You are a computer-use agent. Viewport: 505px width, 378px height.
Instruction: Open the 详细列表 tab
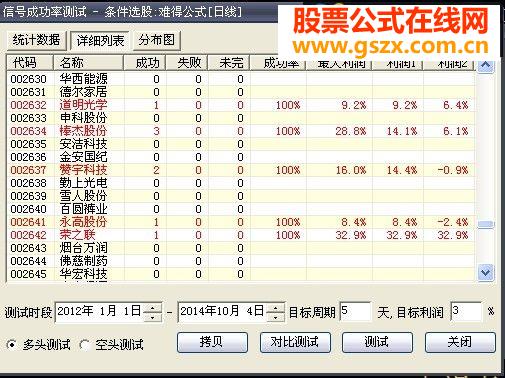(x=100, y=41)
